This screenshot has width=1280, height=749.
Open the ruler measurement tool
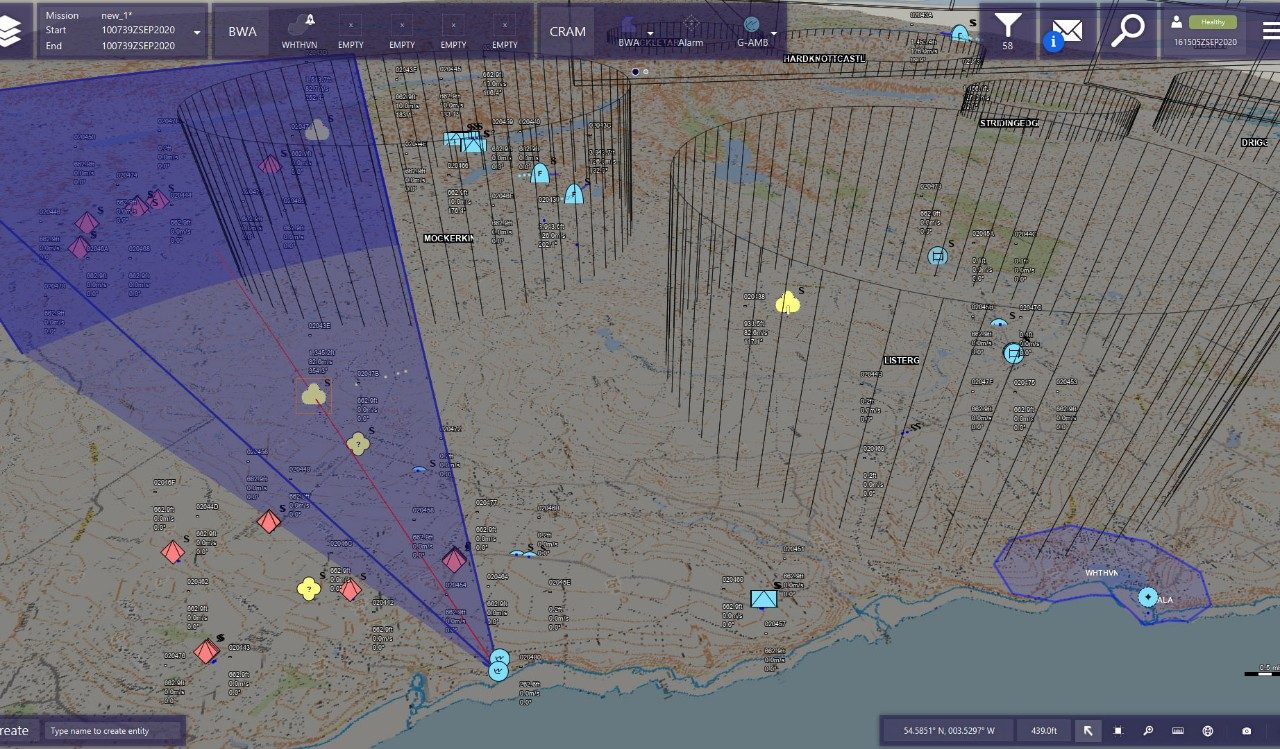(x=1178, y=731)
